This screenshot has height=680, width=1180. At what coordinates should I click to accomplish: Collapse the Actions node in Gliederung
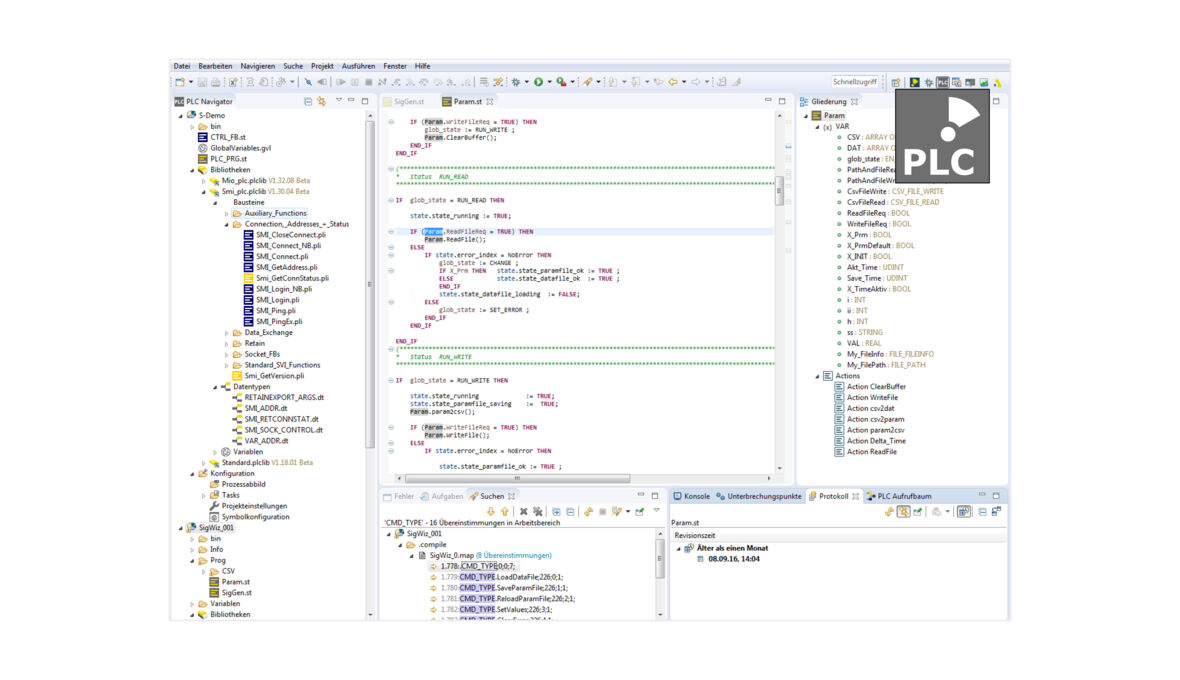[817, 376]
